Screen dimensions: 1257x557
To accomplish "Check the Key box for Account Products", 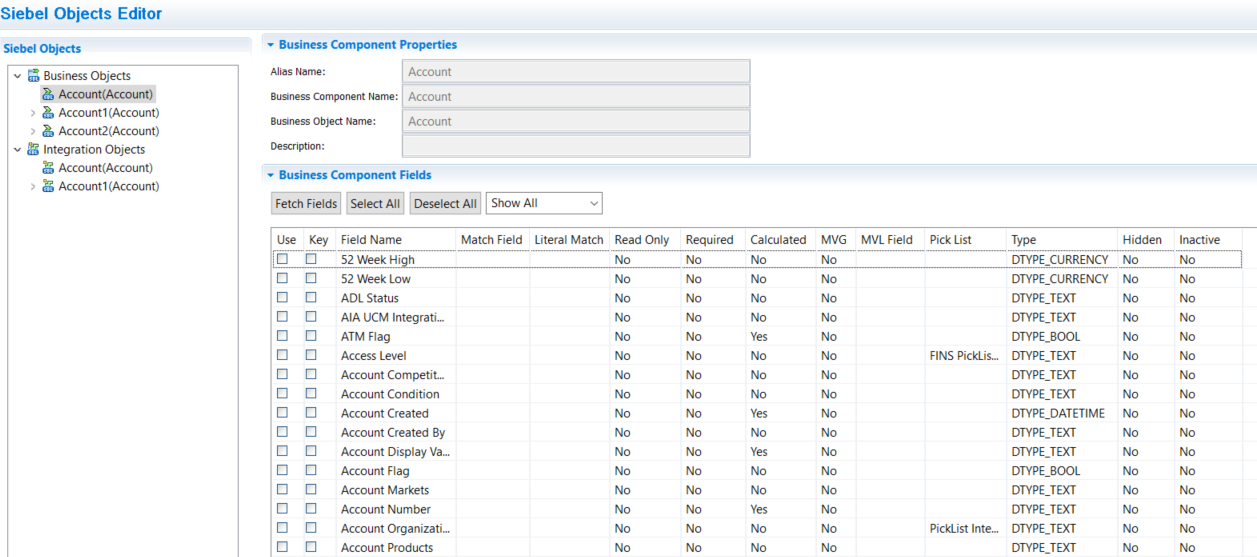I will [x=311, y=547].
